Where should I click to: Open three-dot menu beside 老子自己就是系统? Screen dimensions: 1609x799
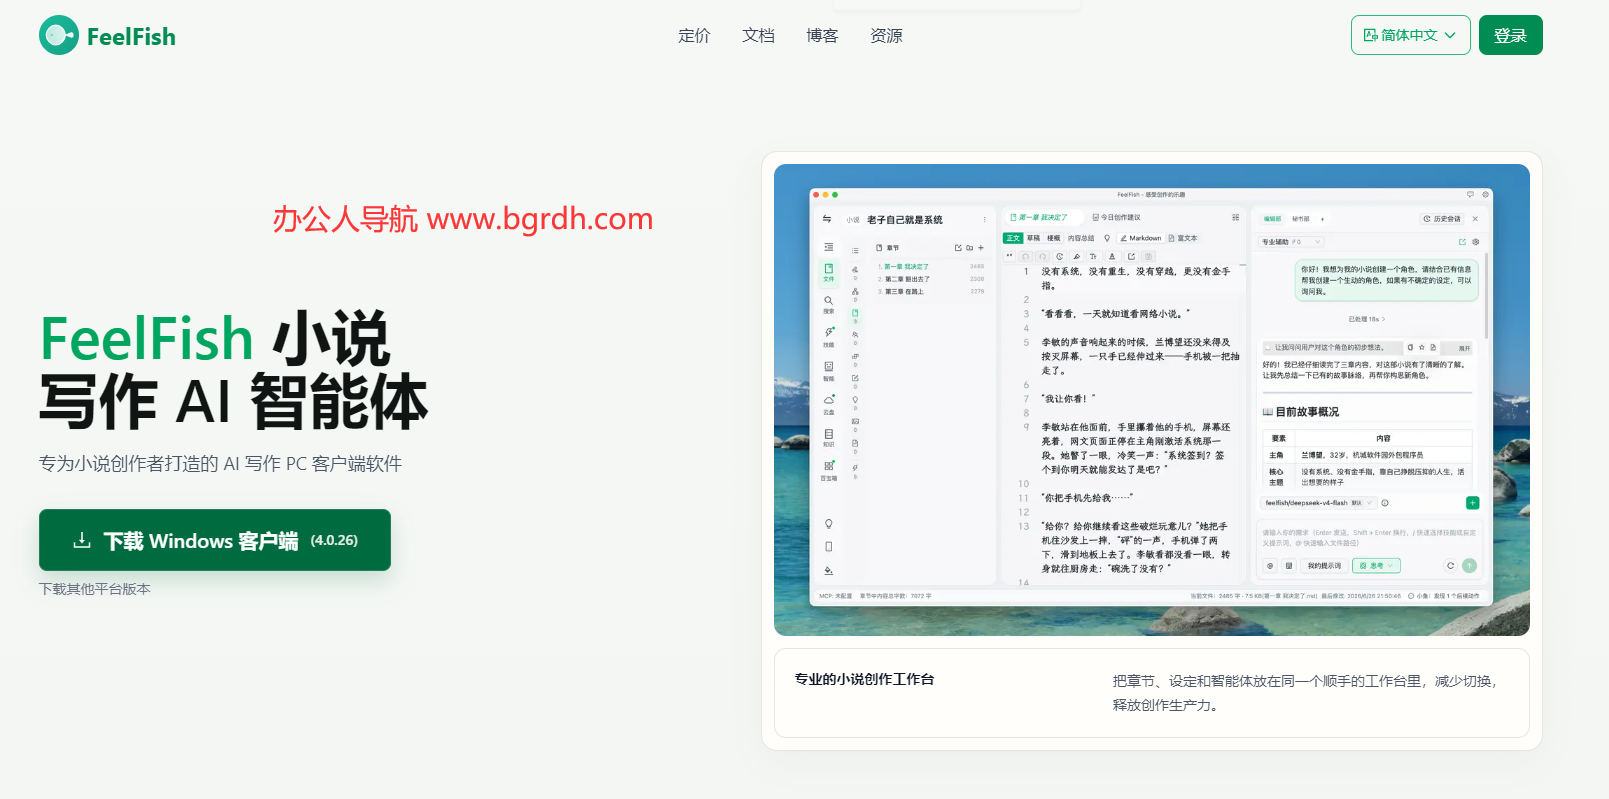984,220
